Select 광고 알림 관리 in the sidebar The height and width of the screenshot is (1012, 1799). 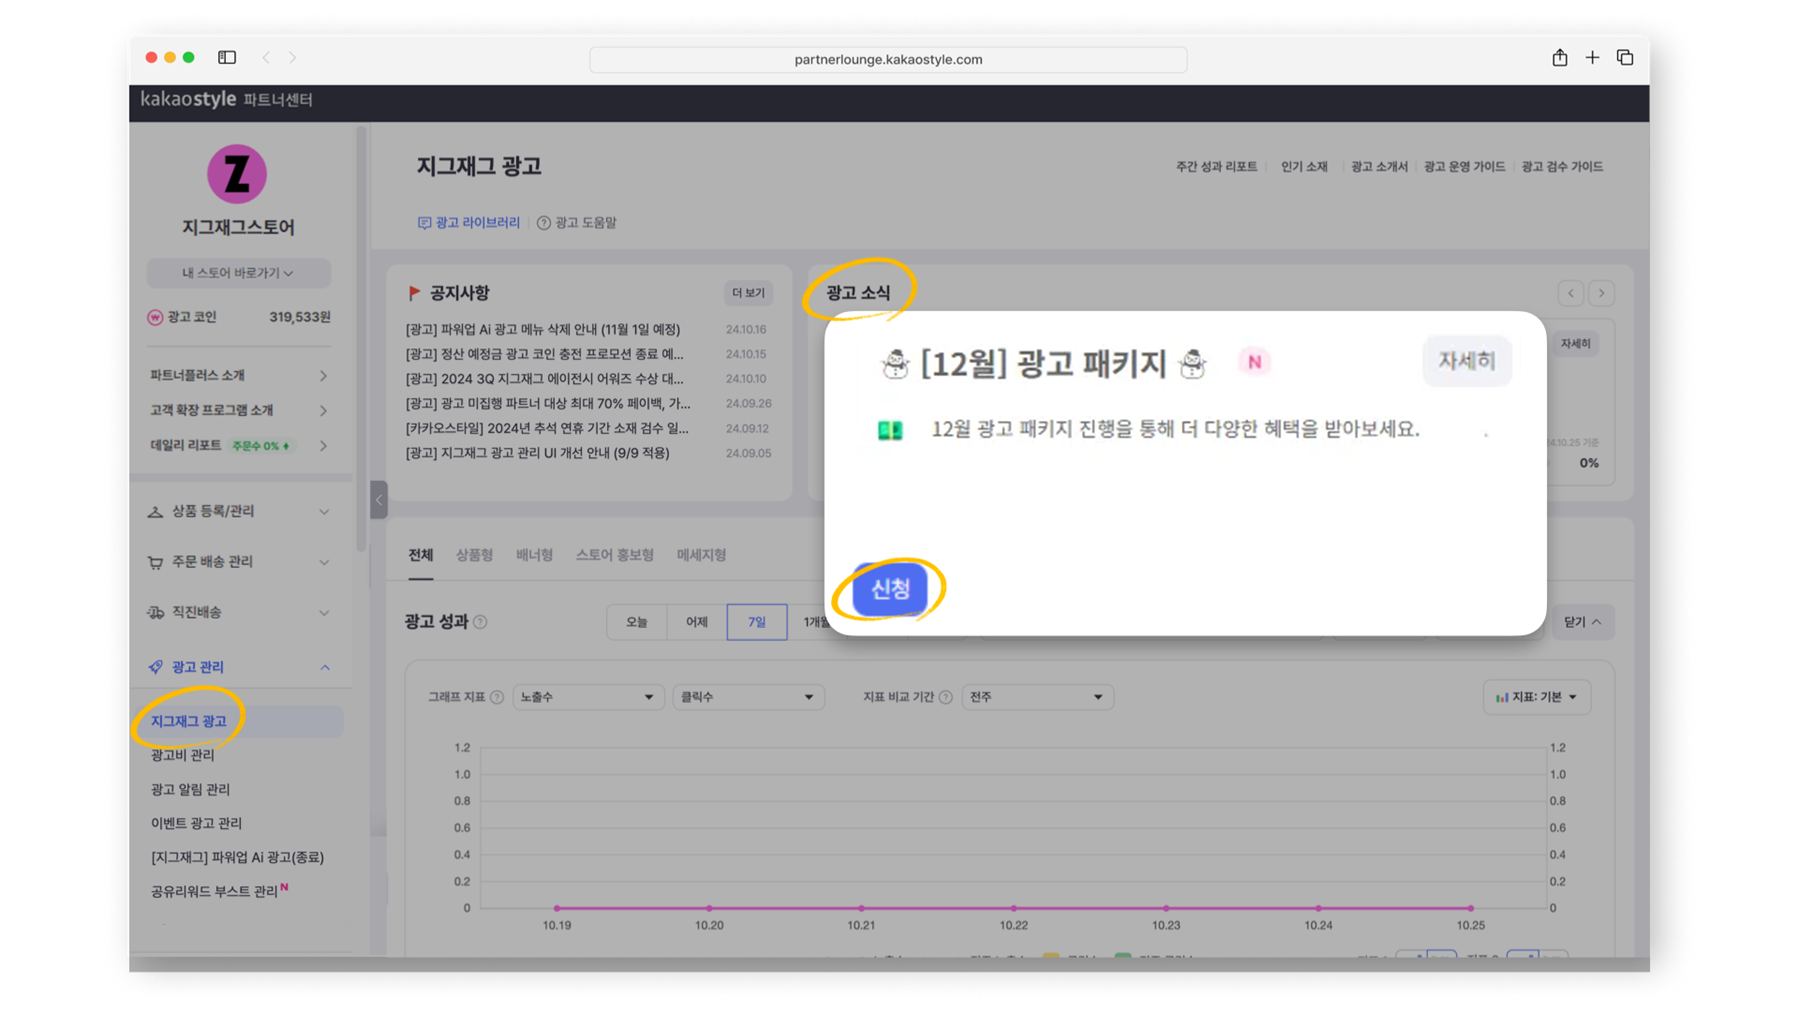(x=190, y=789)
